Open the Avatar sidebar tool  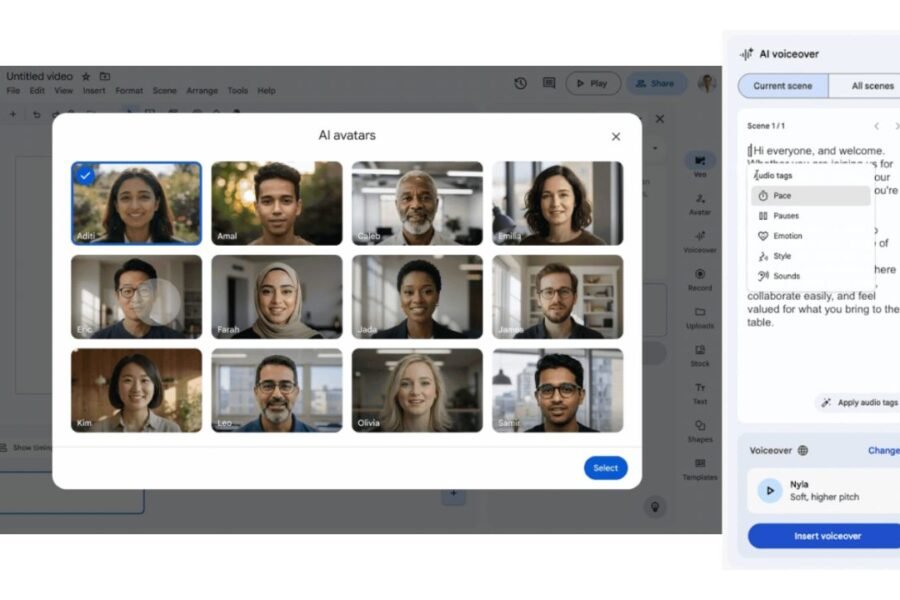pos(700,204)
